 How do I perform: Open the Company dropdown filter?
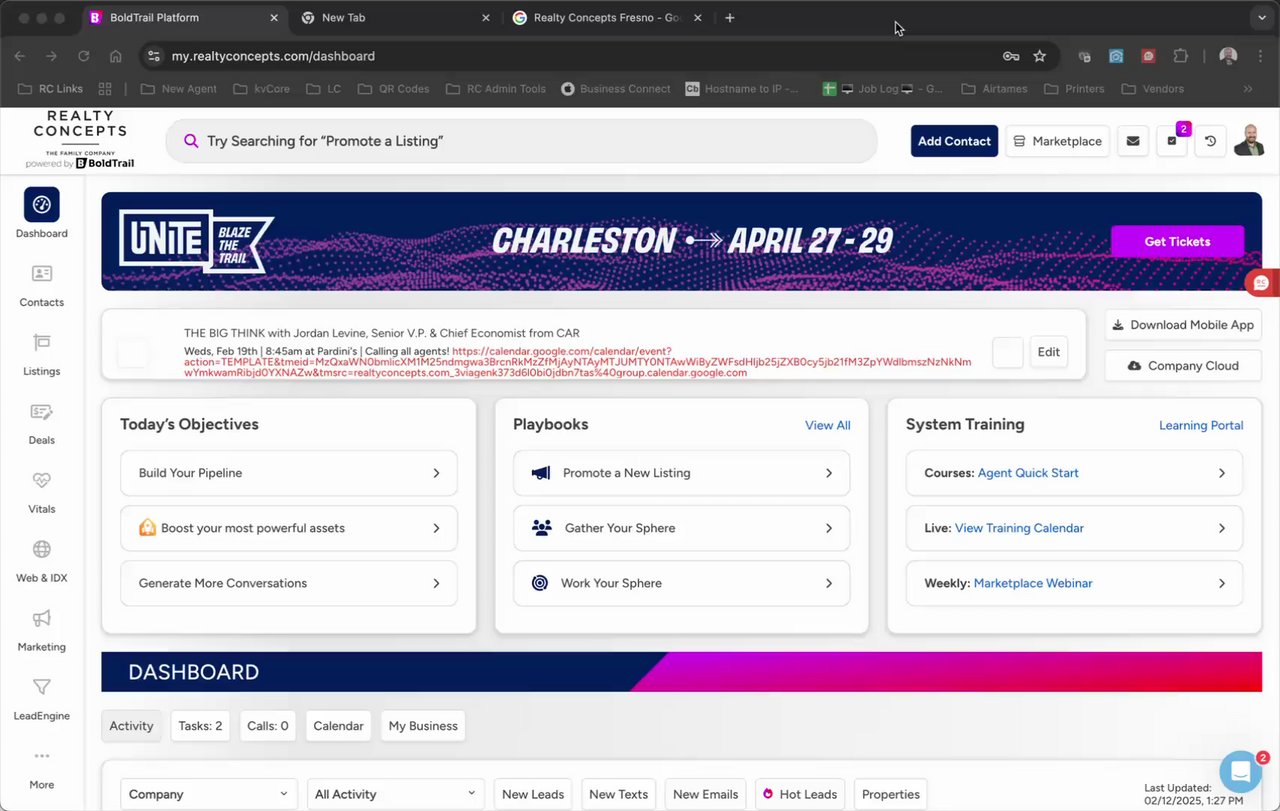tap(209, 794)
